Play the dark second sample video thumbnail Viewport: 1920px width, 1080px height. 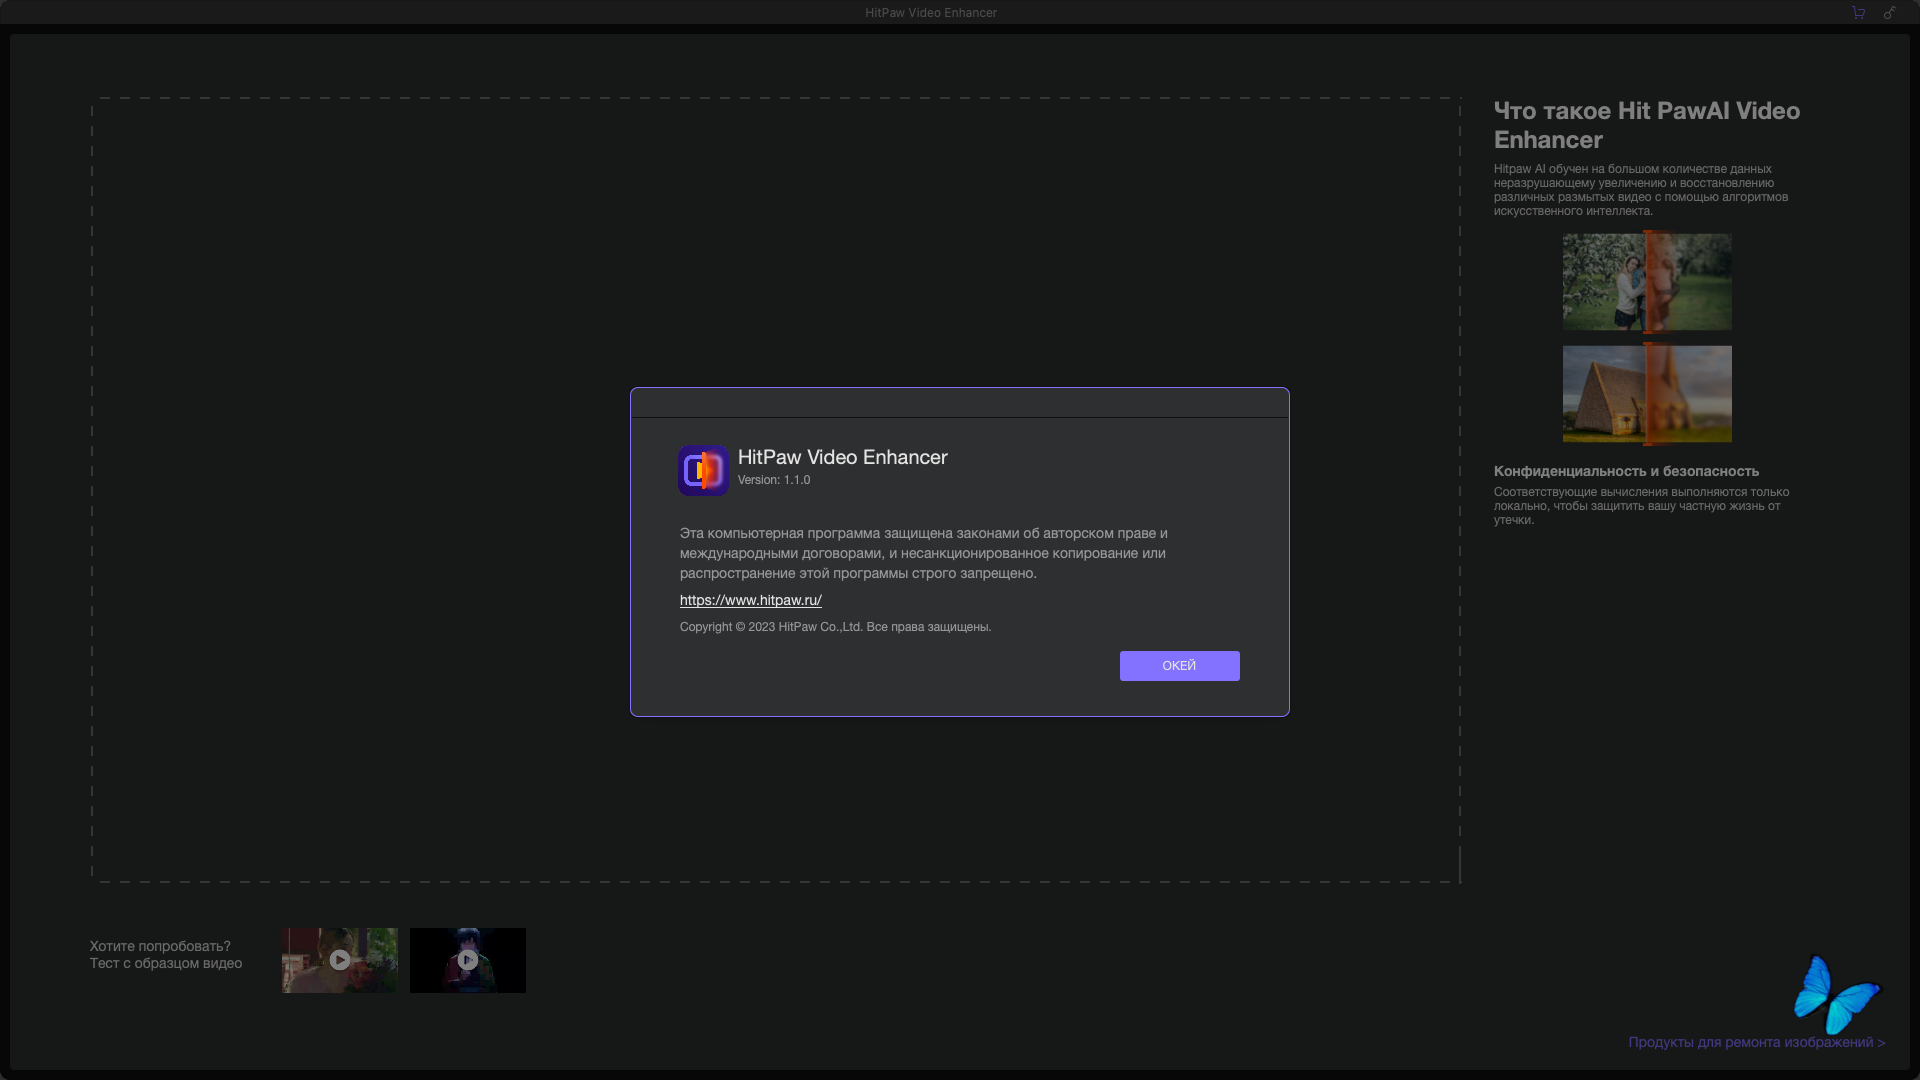tap(467, 960)
